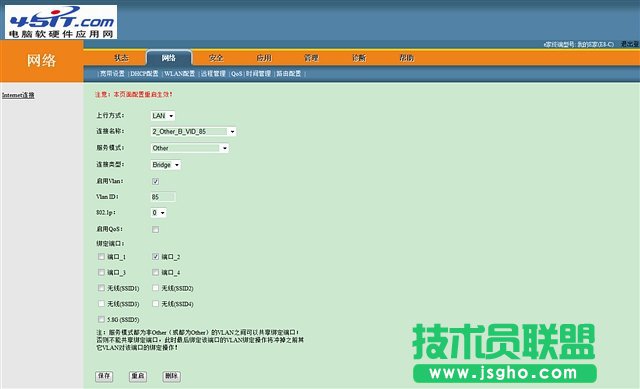Click the red 注意 restart notice text
The width and height of the screenshot is (640, 389).
(x=134, y=94)
